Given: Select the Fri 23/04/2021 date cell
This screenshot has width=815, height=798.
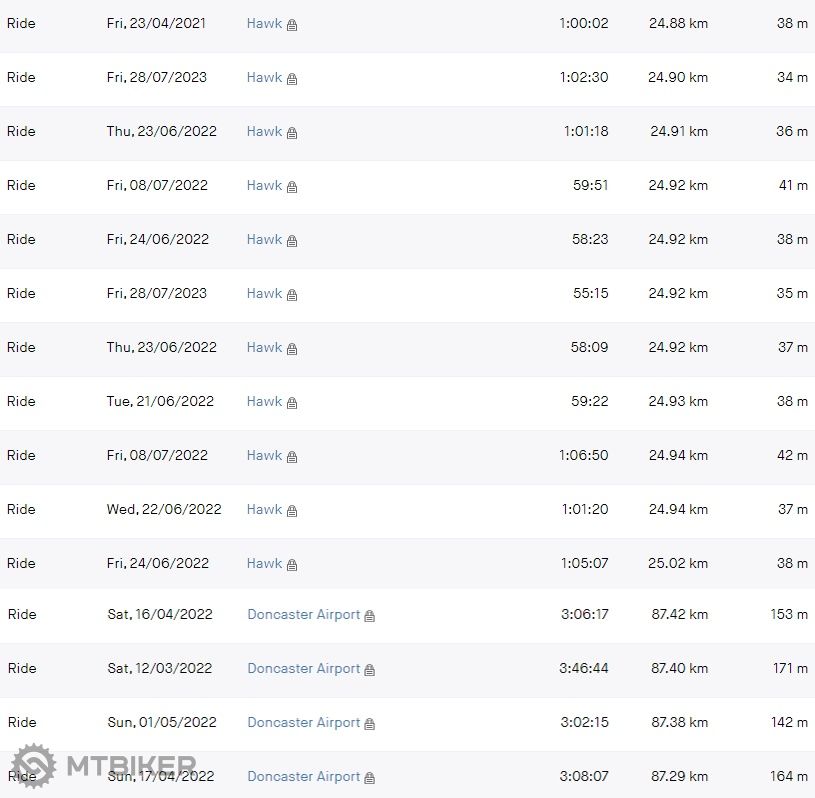Looking at the screenshot, I should (156, 23).
